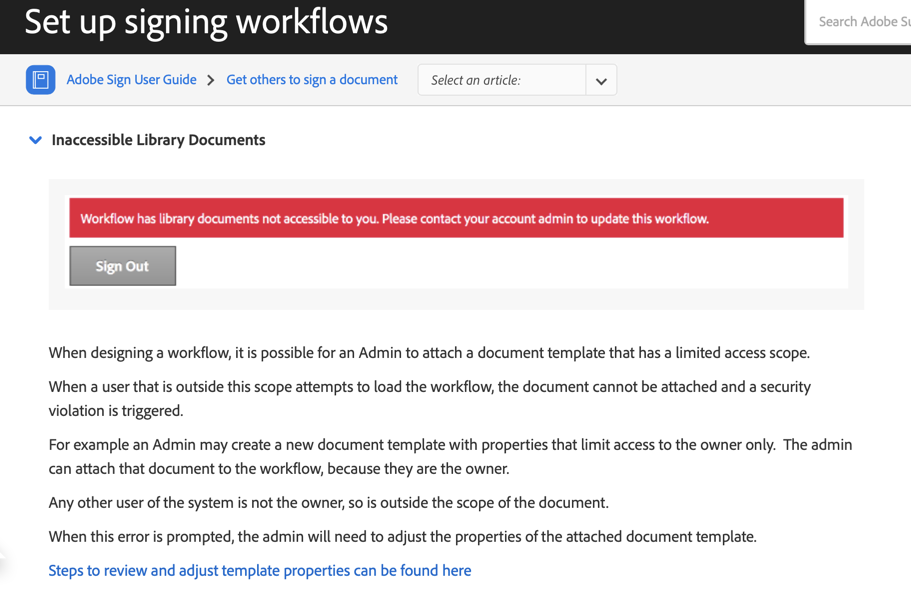The image size is (911, 616).
Task: Follow the Get others to sign a document link
Action: [311, 79]
